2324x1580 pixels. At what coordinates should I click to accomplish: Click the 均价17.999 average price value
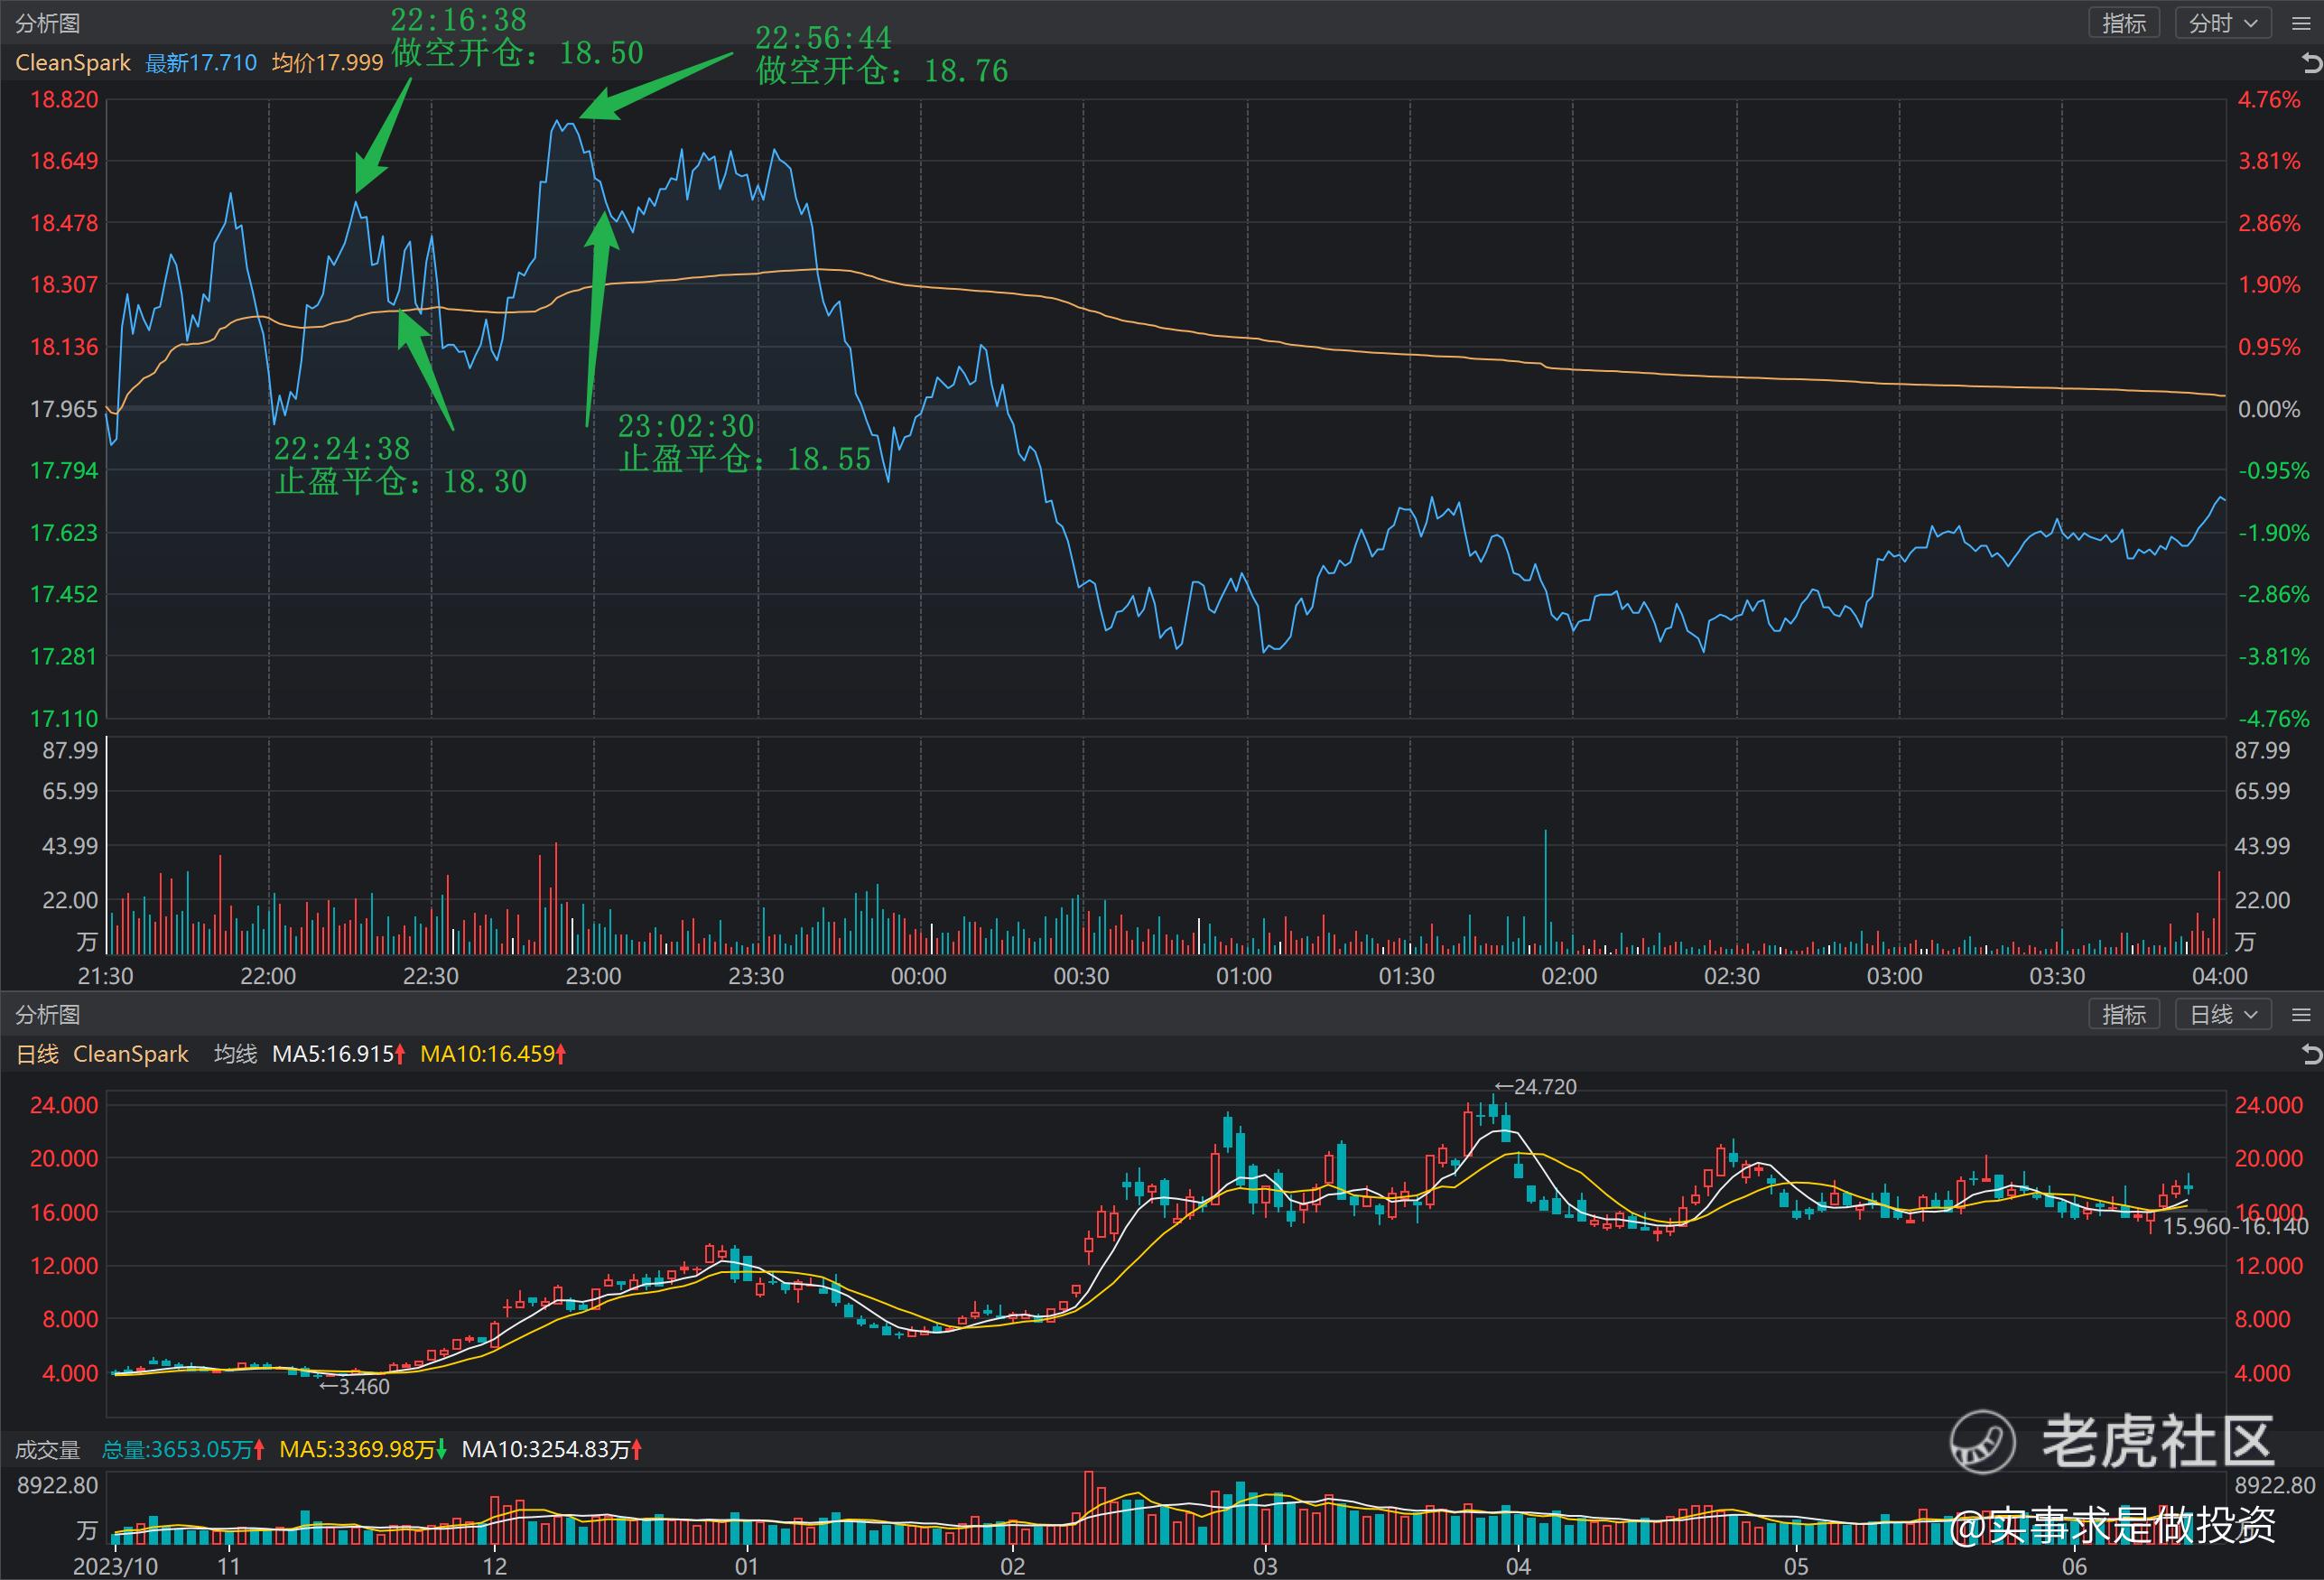(328, 62)
